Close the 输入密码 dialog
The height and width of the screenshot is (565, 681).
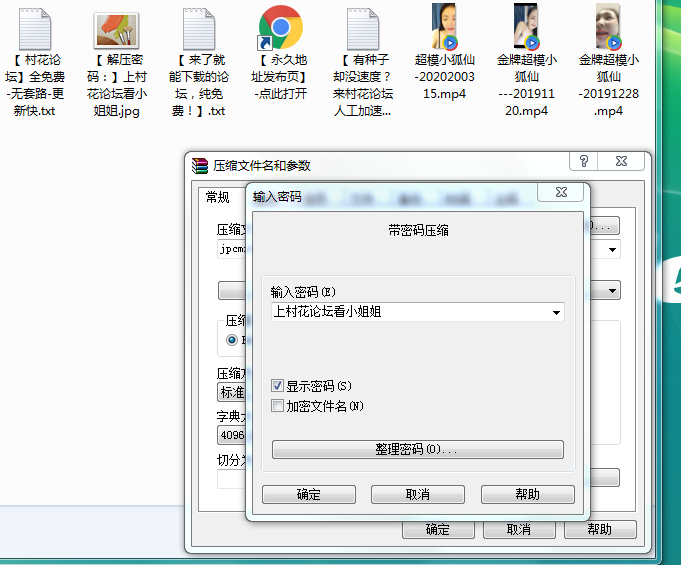561,192
